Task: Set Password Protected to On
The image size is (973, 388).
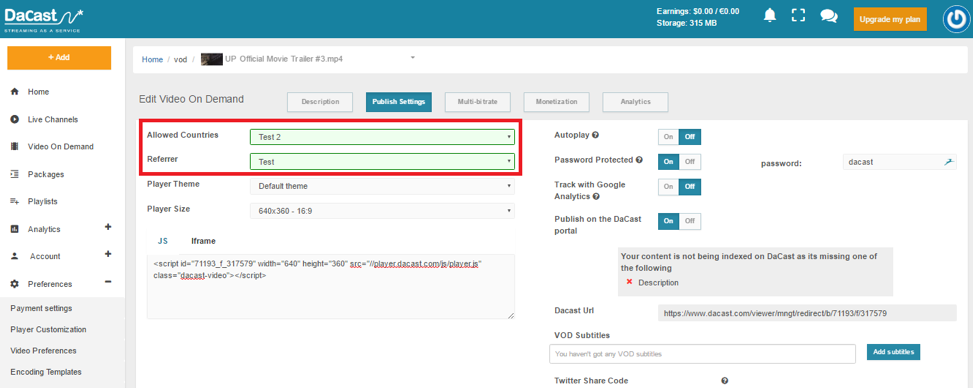Action: (668, 161)
